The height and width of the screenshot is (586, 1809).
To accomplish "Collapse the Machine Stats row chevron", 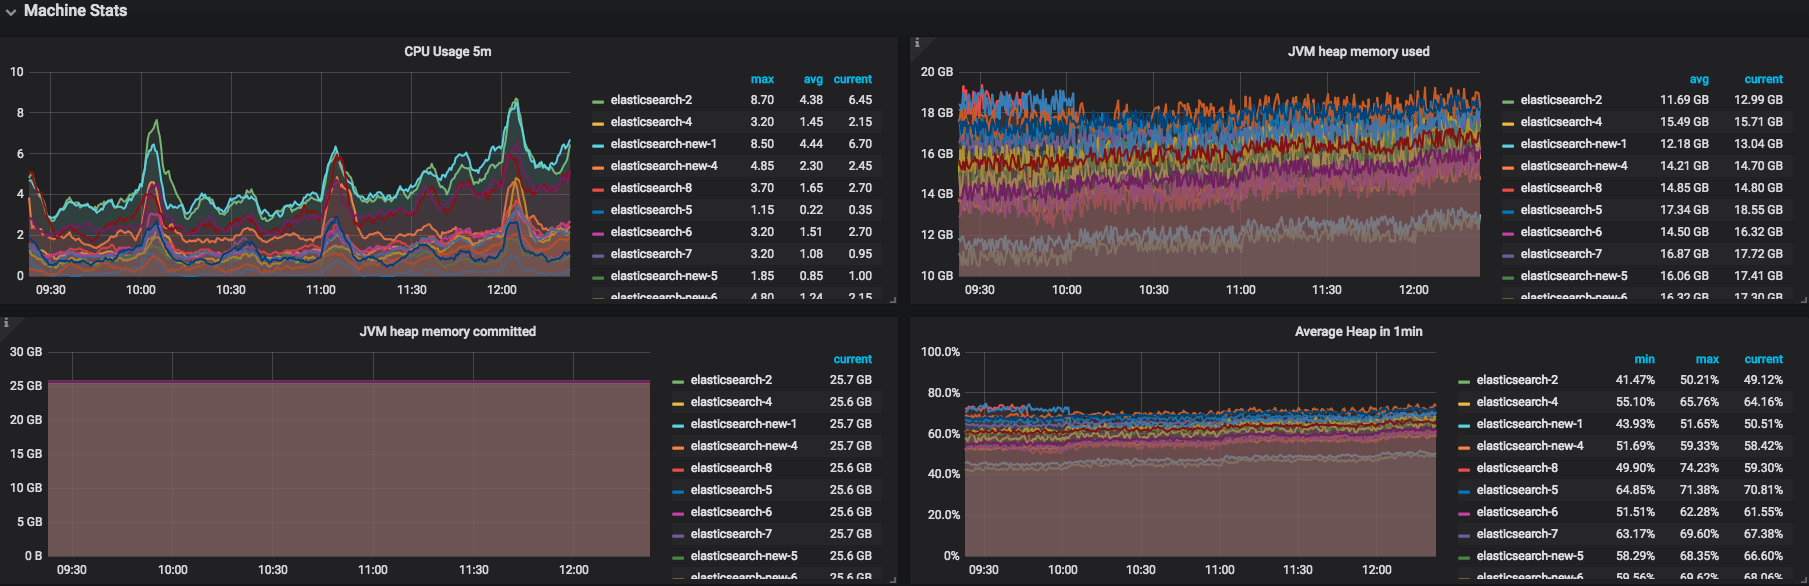I will pos(10,12).
